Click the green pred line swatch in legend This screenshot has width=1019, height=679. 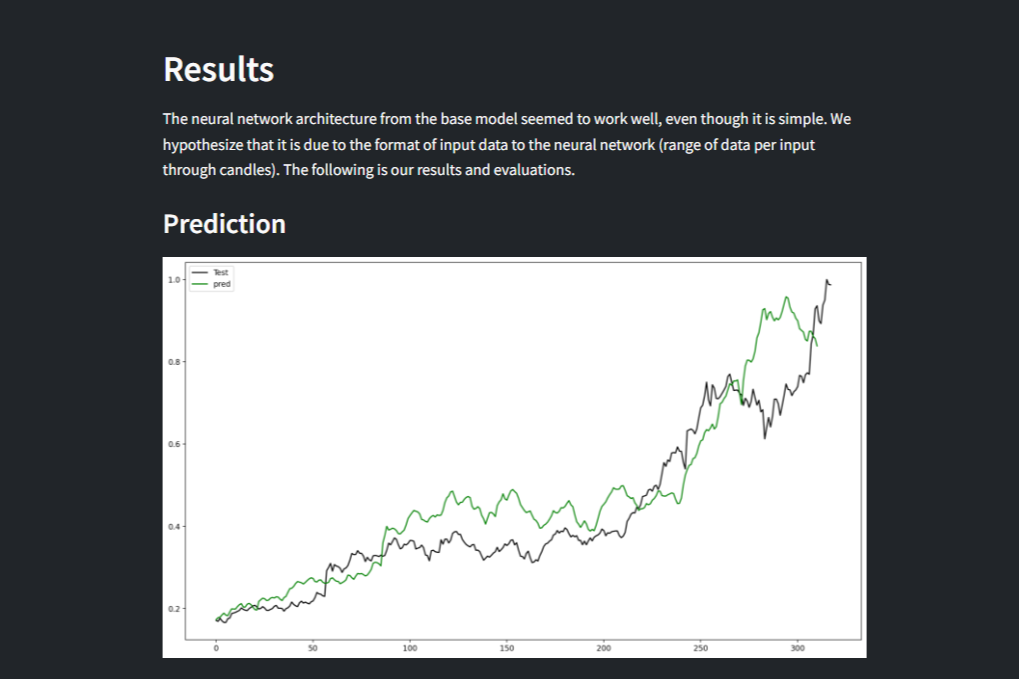(x=200, y=284)
